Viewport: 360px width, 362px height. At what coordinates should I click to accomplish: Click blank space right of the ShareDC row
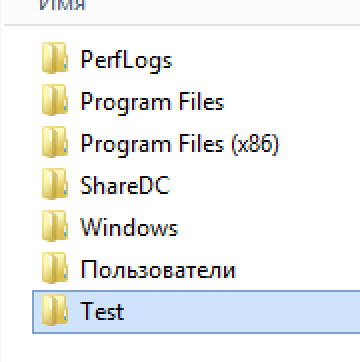coord(267,185)
